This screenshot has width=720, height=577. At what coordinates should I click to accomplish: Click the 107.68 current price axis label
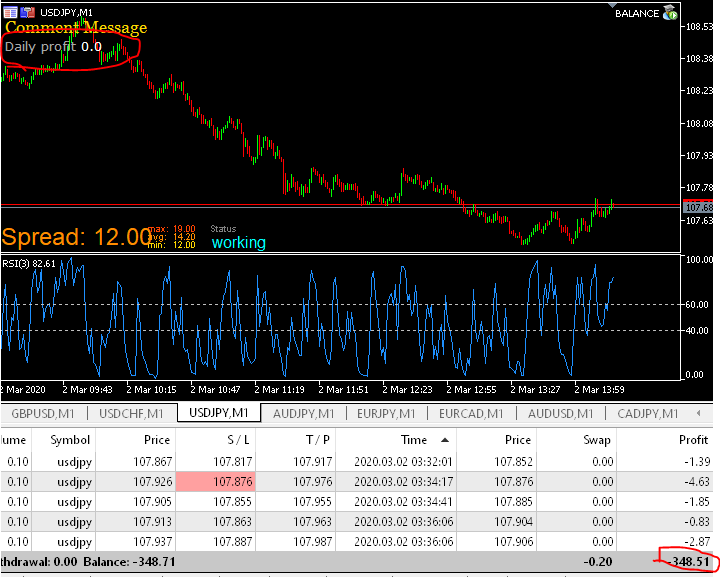[698, 207]
